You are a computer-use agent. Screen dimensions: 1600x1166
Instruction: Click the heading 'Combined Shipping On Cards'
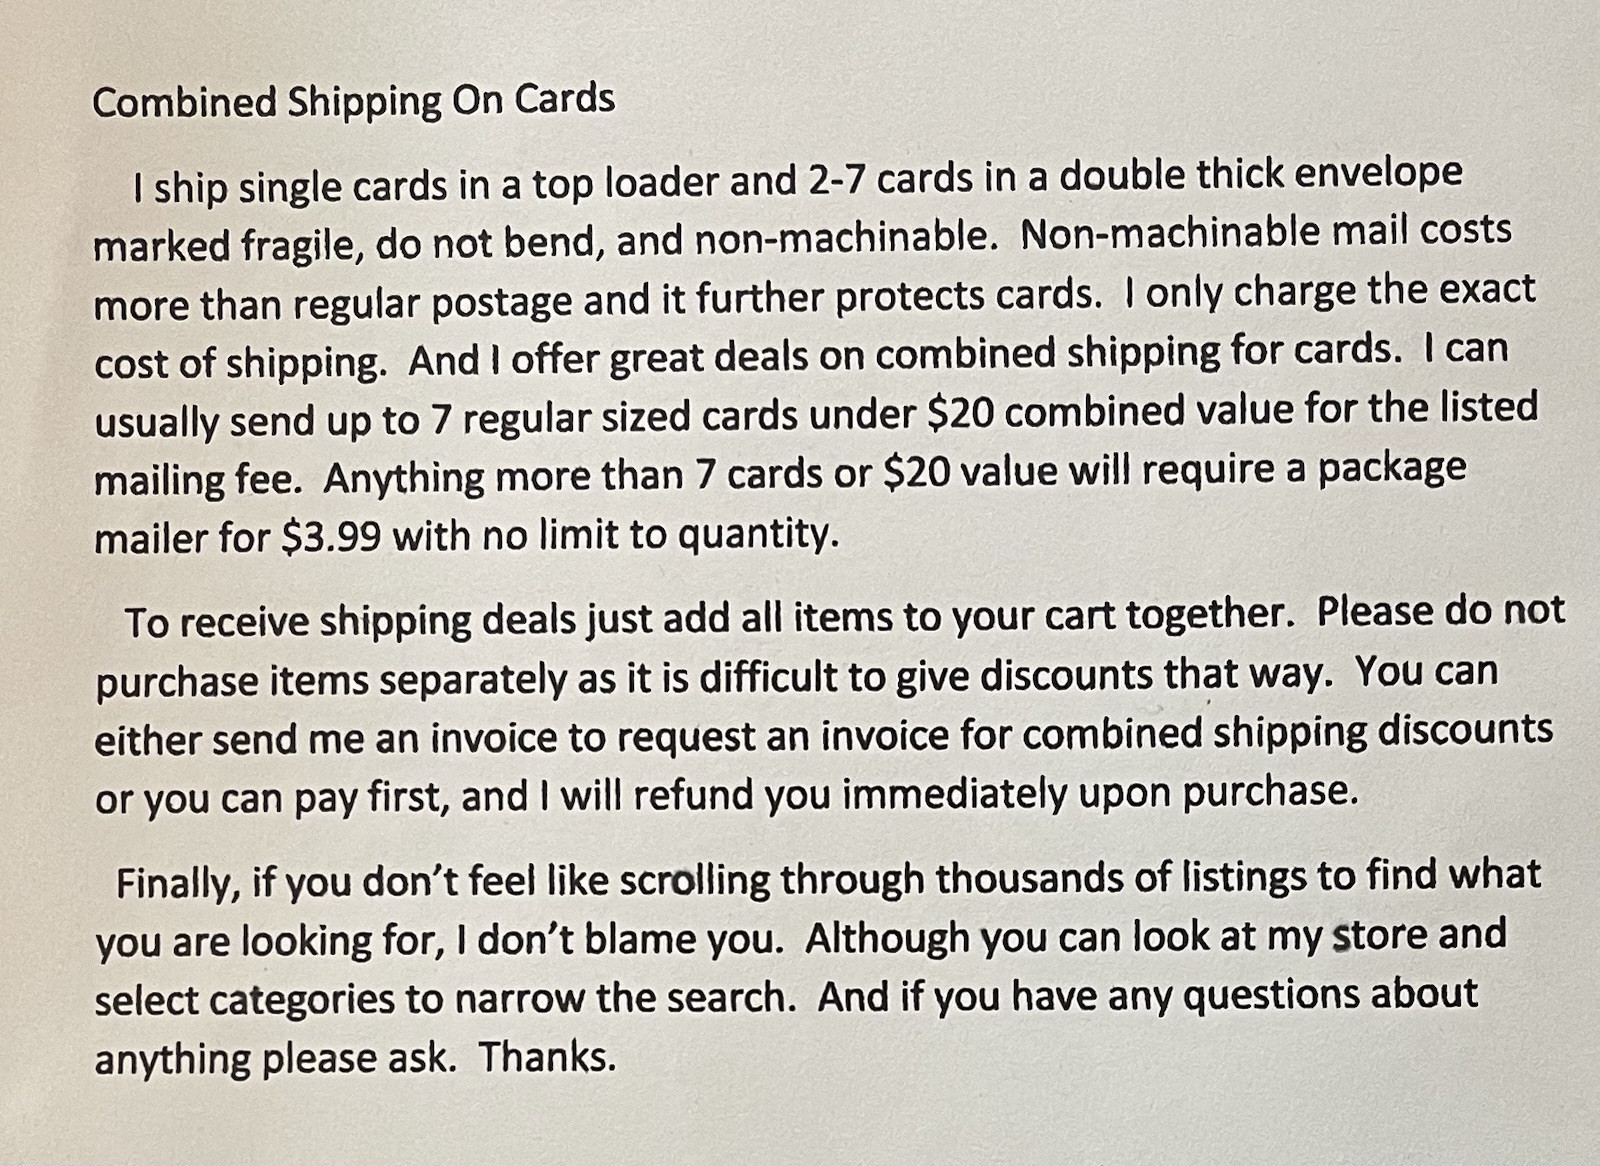click(x=353, y=101)
